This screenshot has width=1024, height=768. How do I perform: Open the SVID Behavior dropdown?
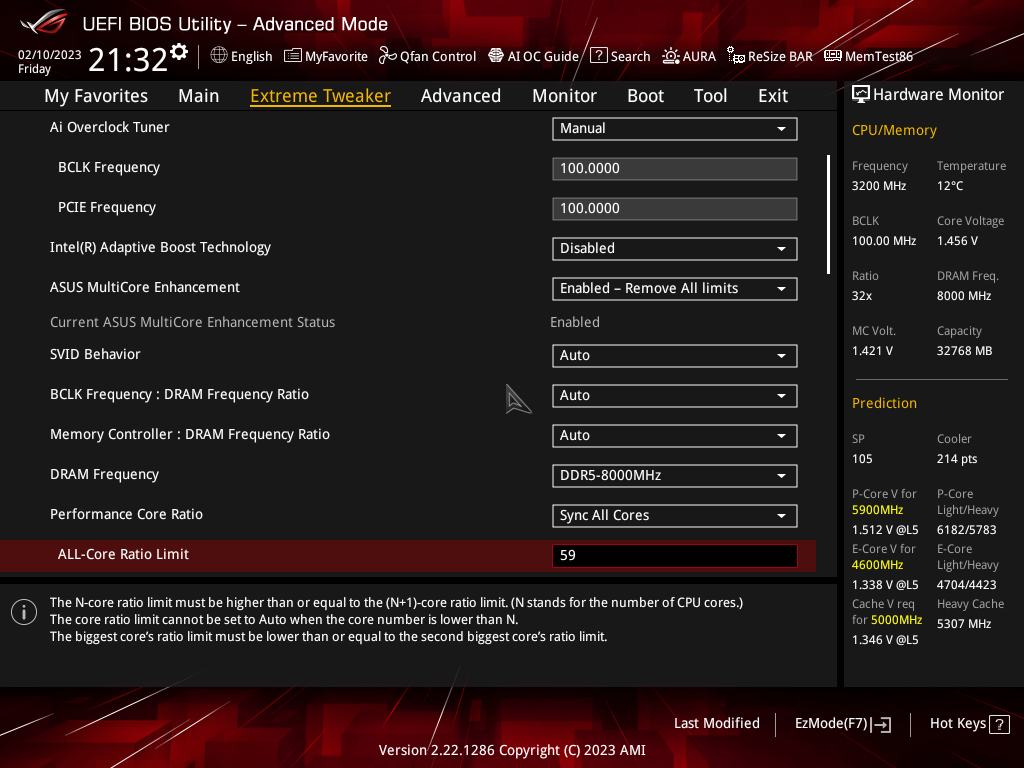pyautogui.click(x=674, y=356)
